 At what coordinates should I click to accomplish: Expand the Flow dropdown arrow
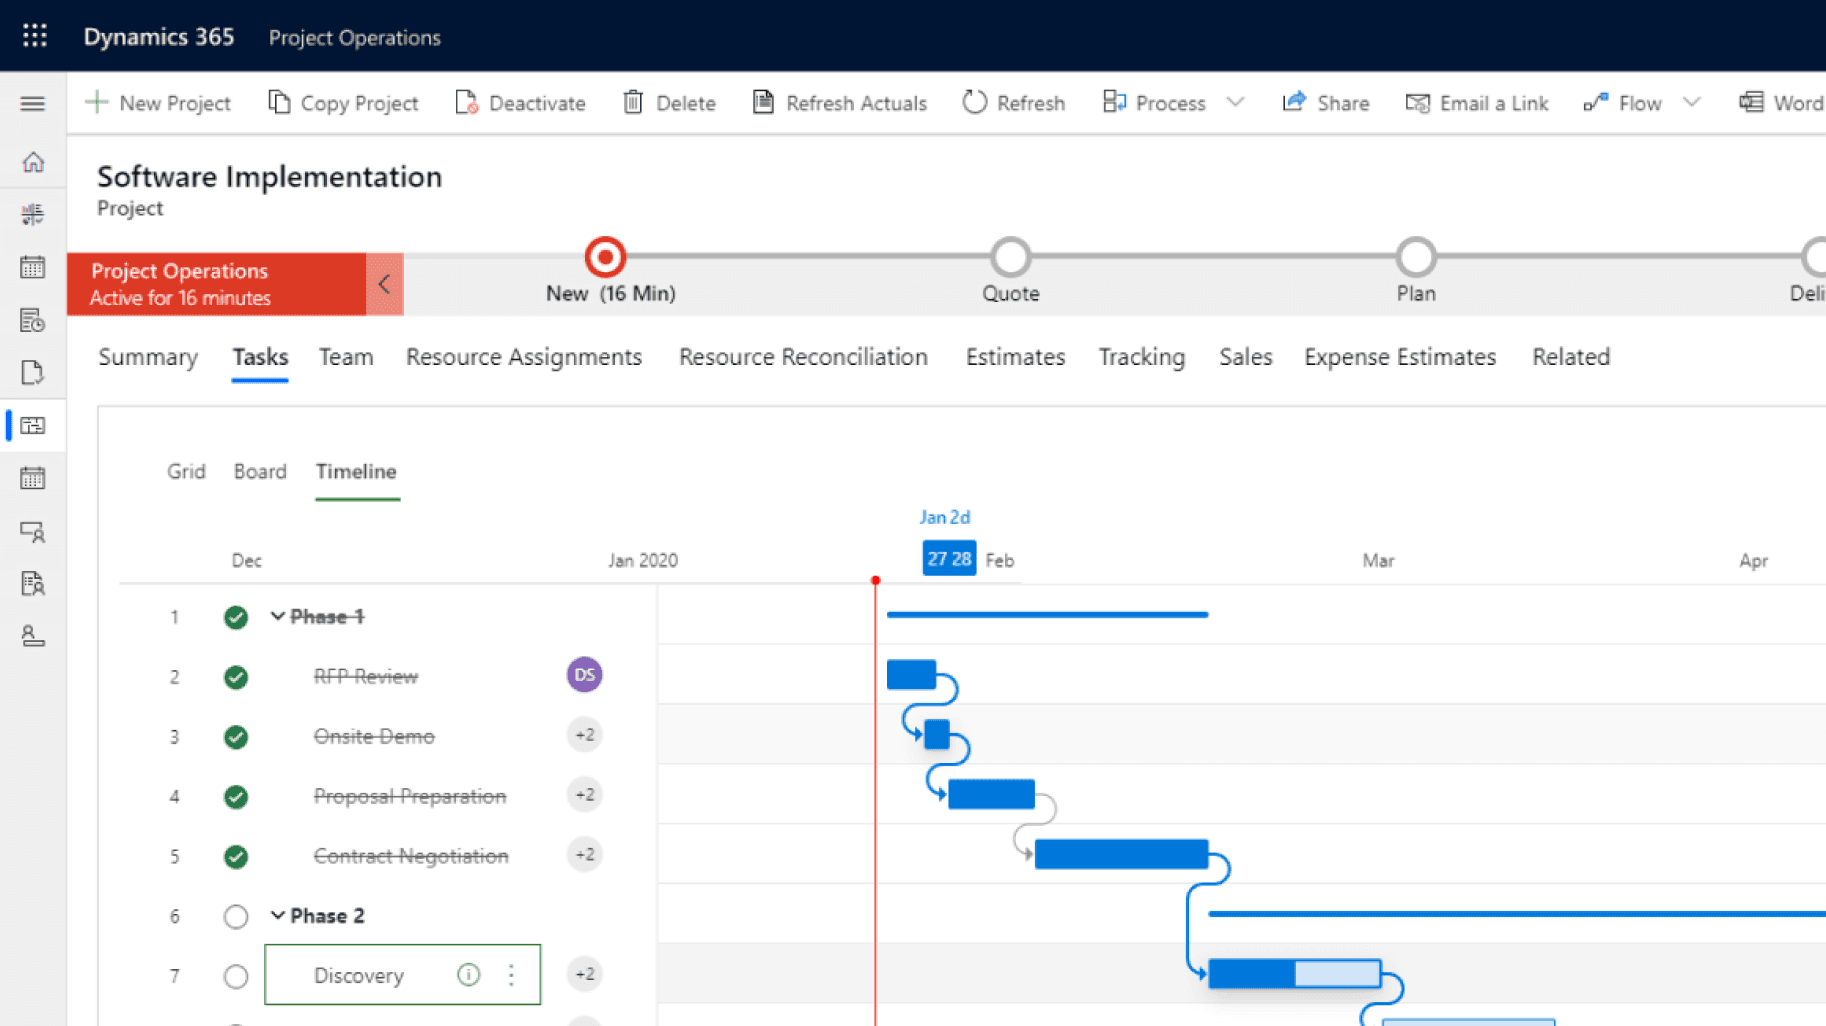[1691, 103]
